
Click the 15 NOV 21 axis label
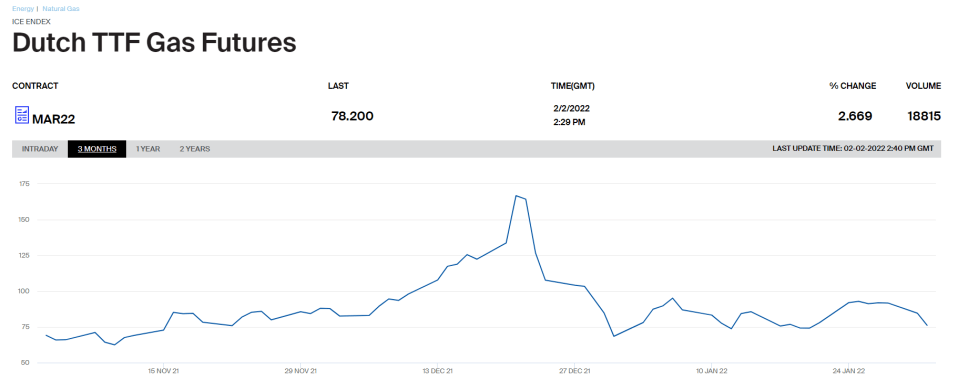point(164,371)
